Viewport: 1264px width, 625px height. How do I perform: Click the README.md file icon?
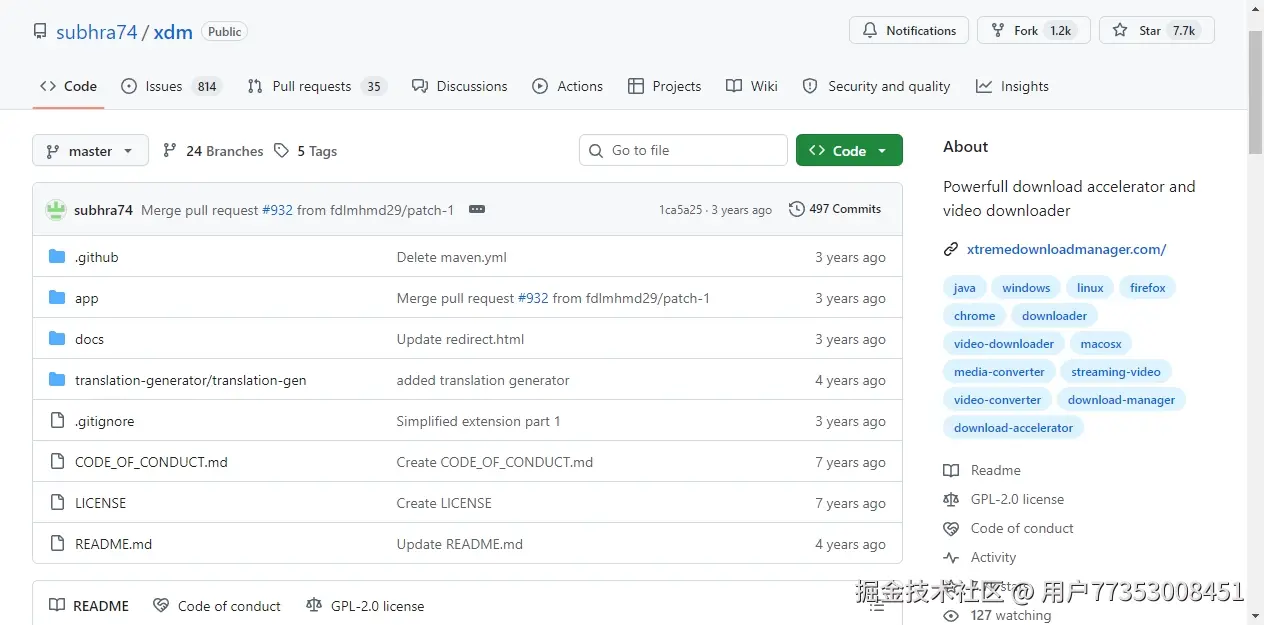click(x=57, y=544)
